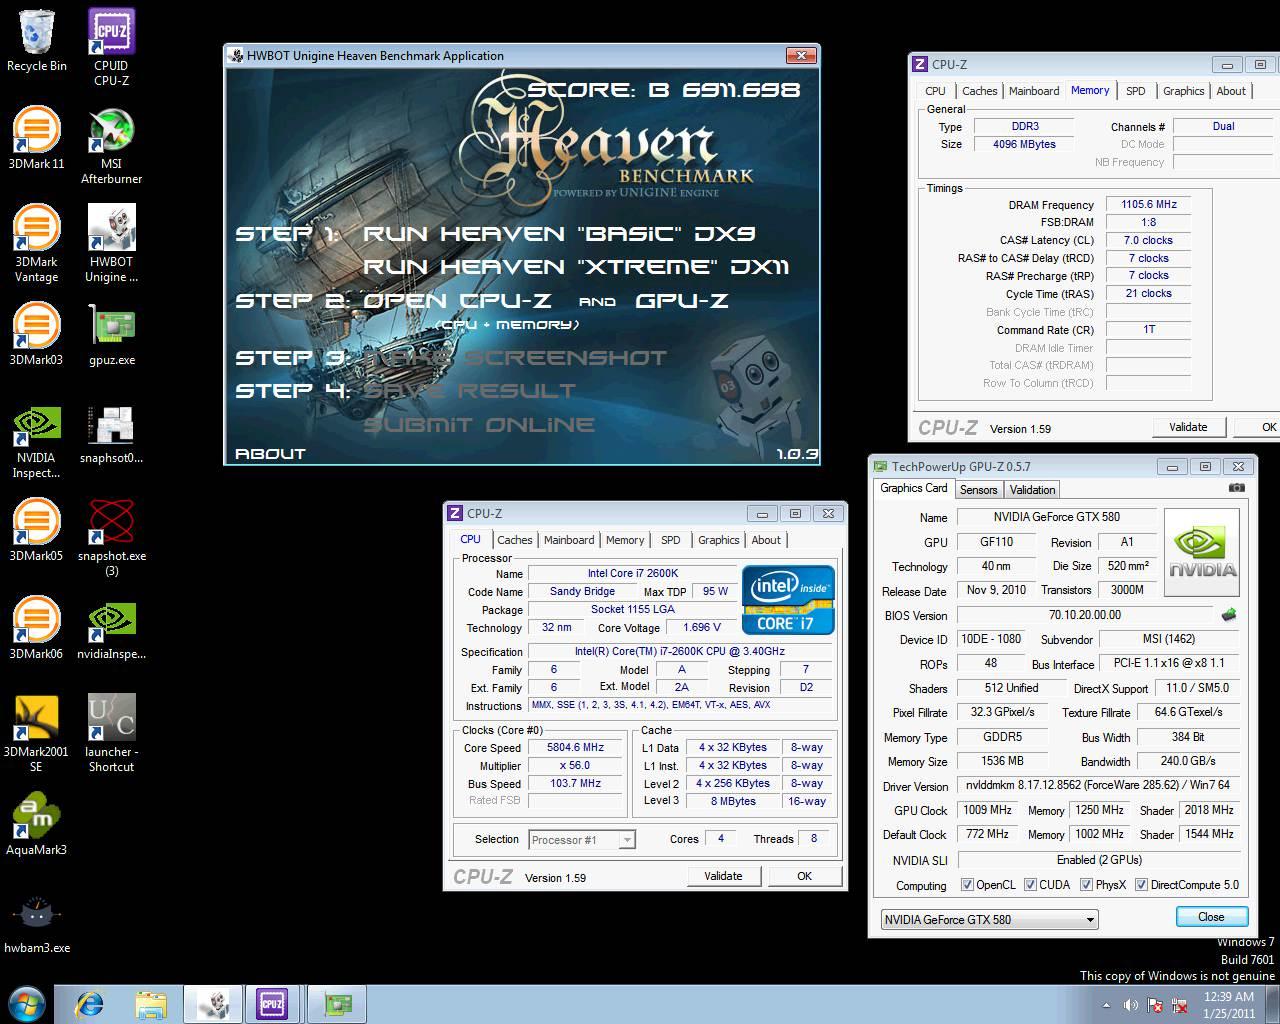This screenshot has width=1280, height=1024.
Task: Select SPD tab in memory CPU-Z window
Action: click(x=1136, y=91)
